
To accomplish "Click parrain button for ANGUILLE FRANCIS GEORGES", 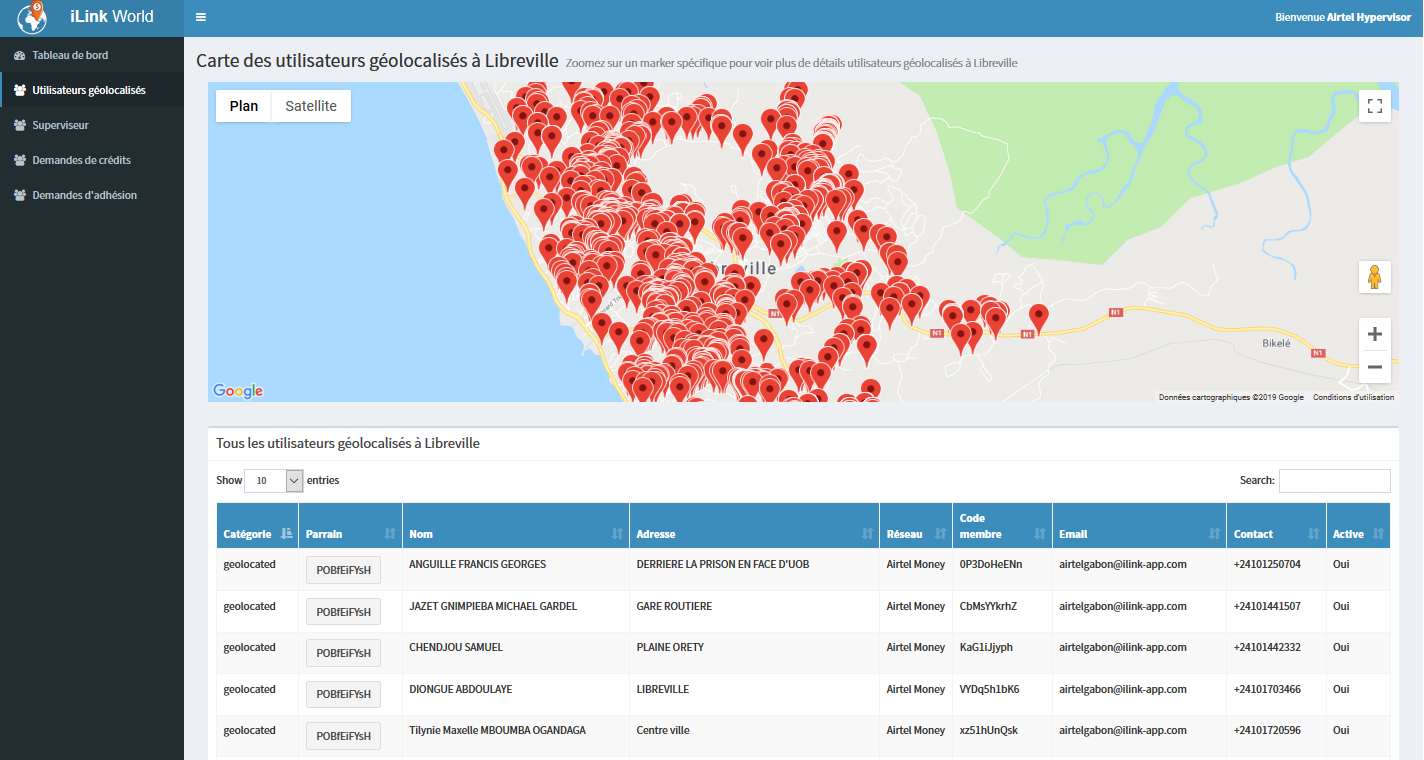I will click(x=343, y=570).
